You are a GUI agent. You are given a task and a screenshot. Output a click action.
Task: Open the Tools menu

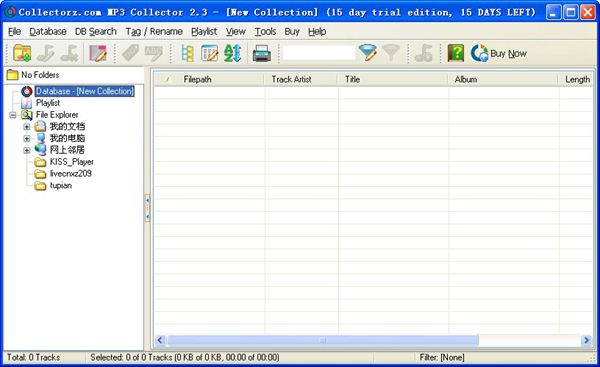pyautogui.click(x=266, y=31)
